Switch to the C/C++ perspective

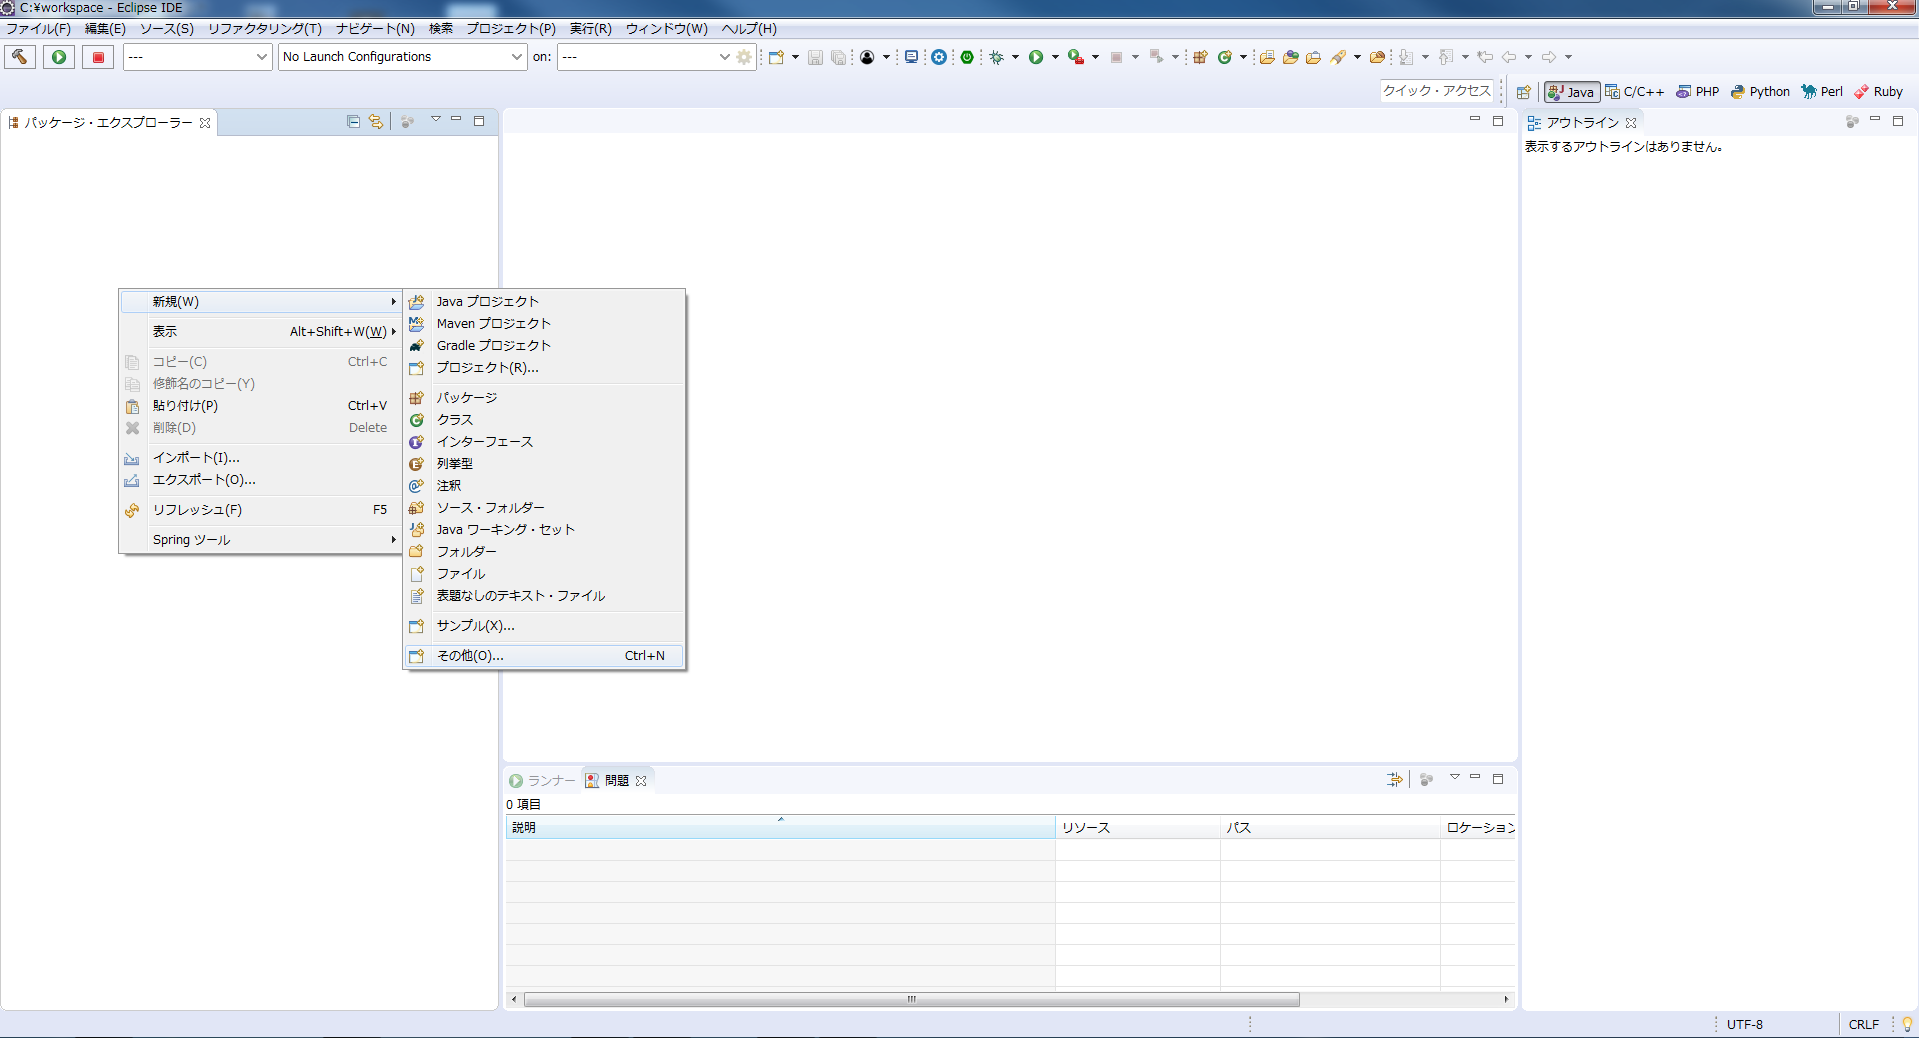(x=1635, y=92)
